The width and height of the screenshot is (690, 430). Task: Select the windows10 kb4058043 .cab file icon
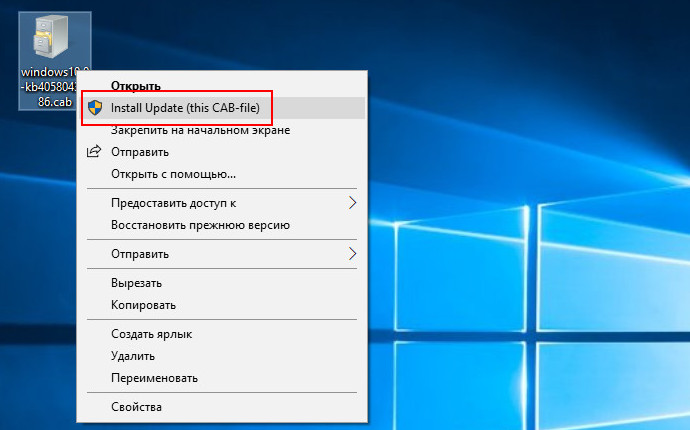point(51,37)
